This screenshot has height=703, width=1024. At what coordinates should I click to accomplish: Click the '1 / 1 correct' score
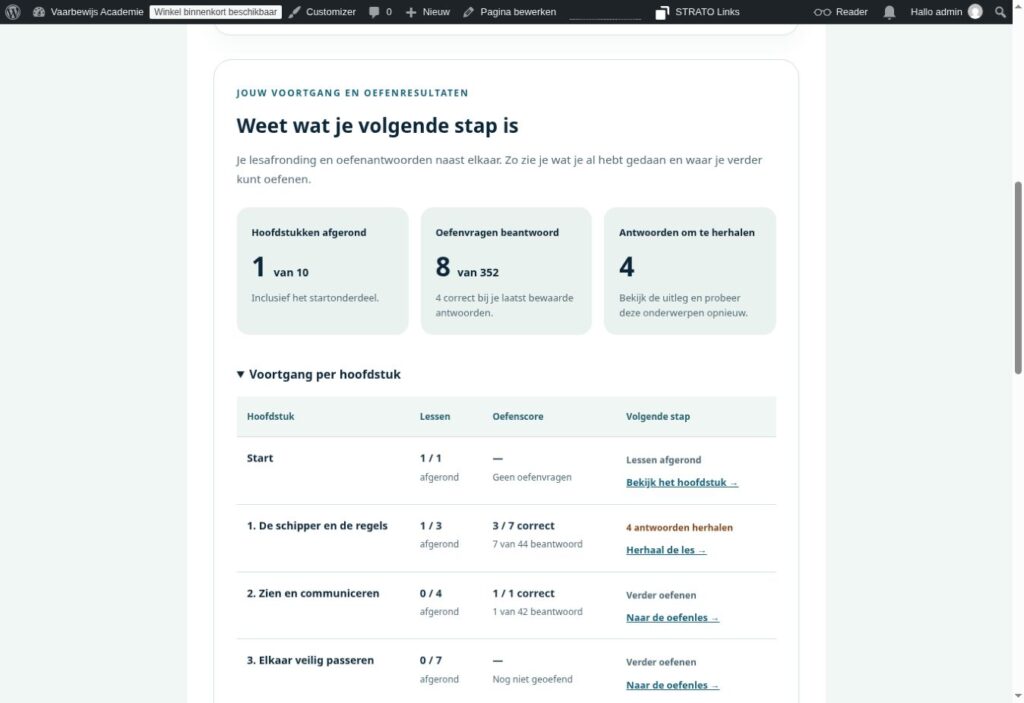point(523,593)
